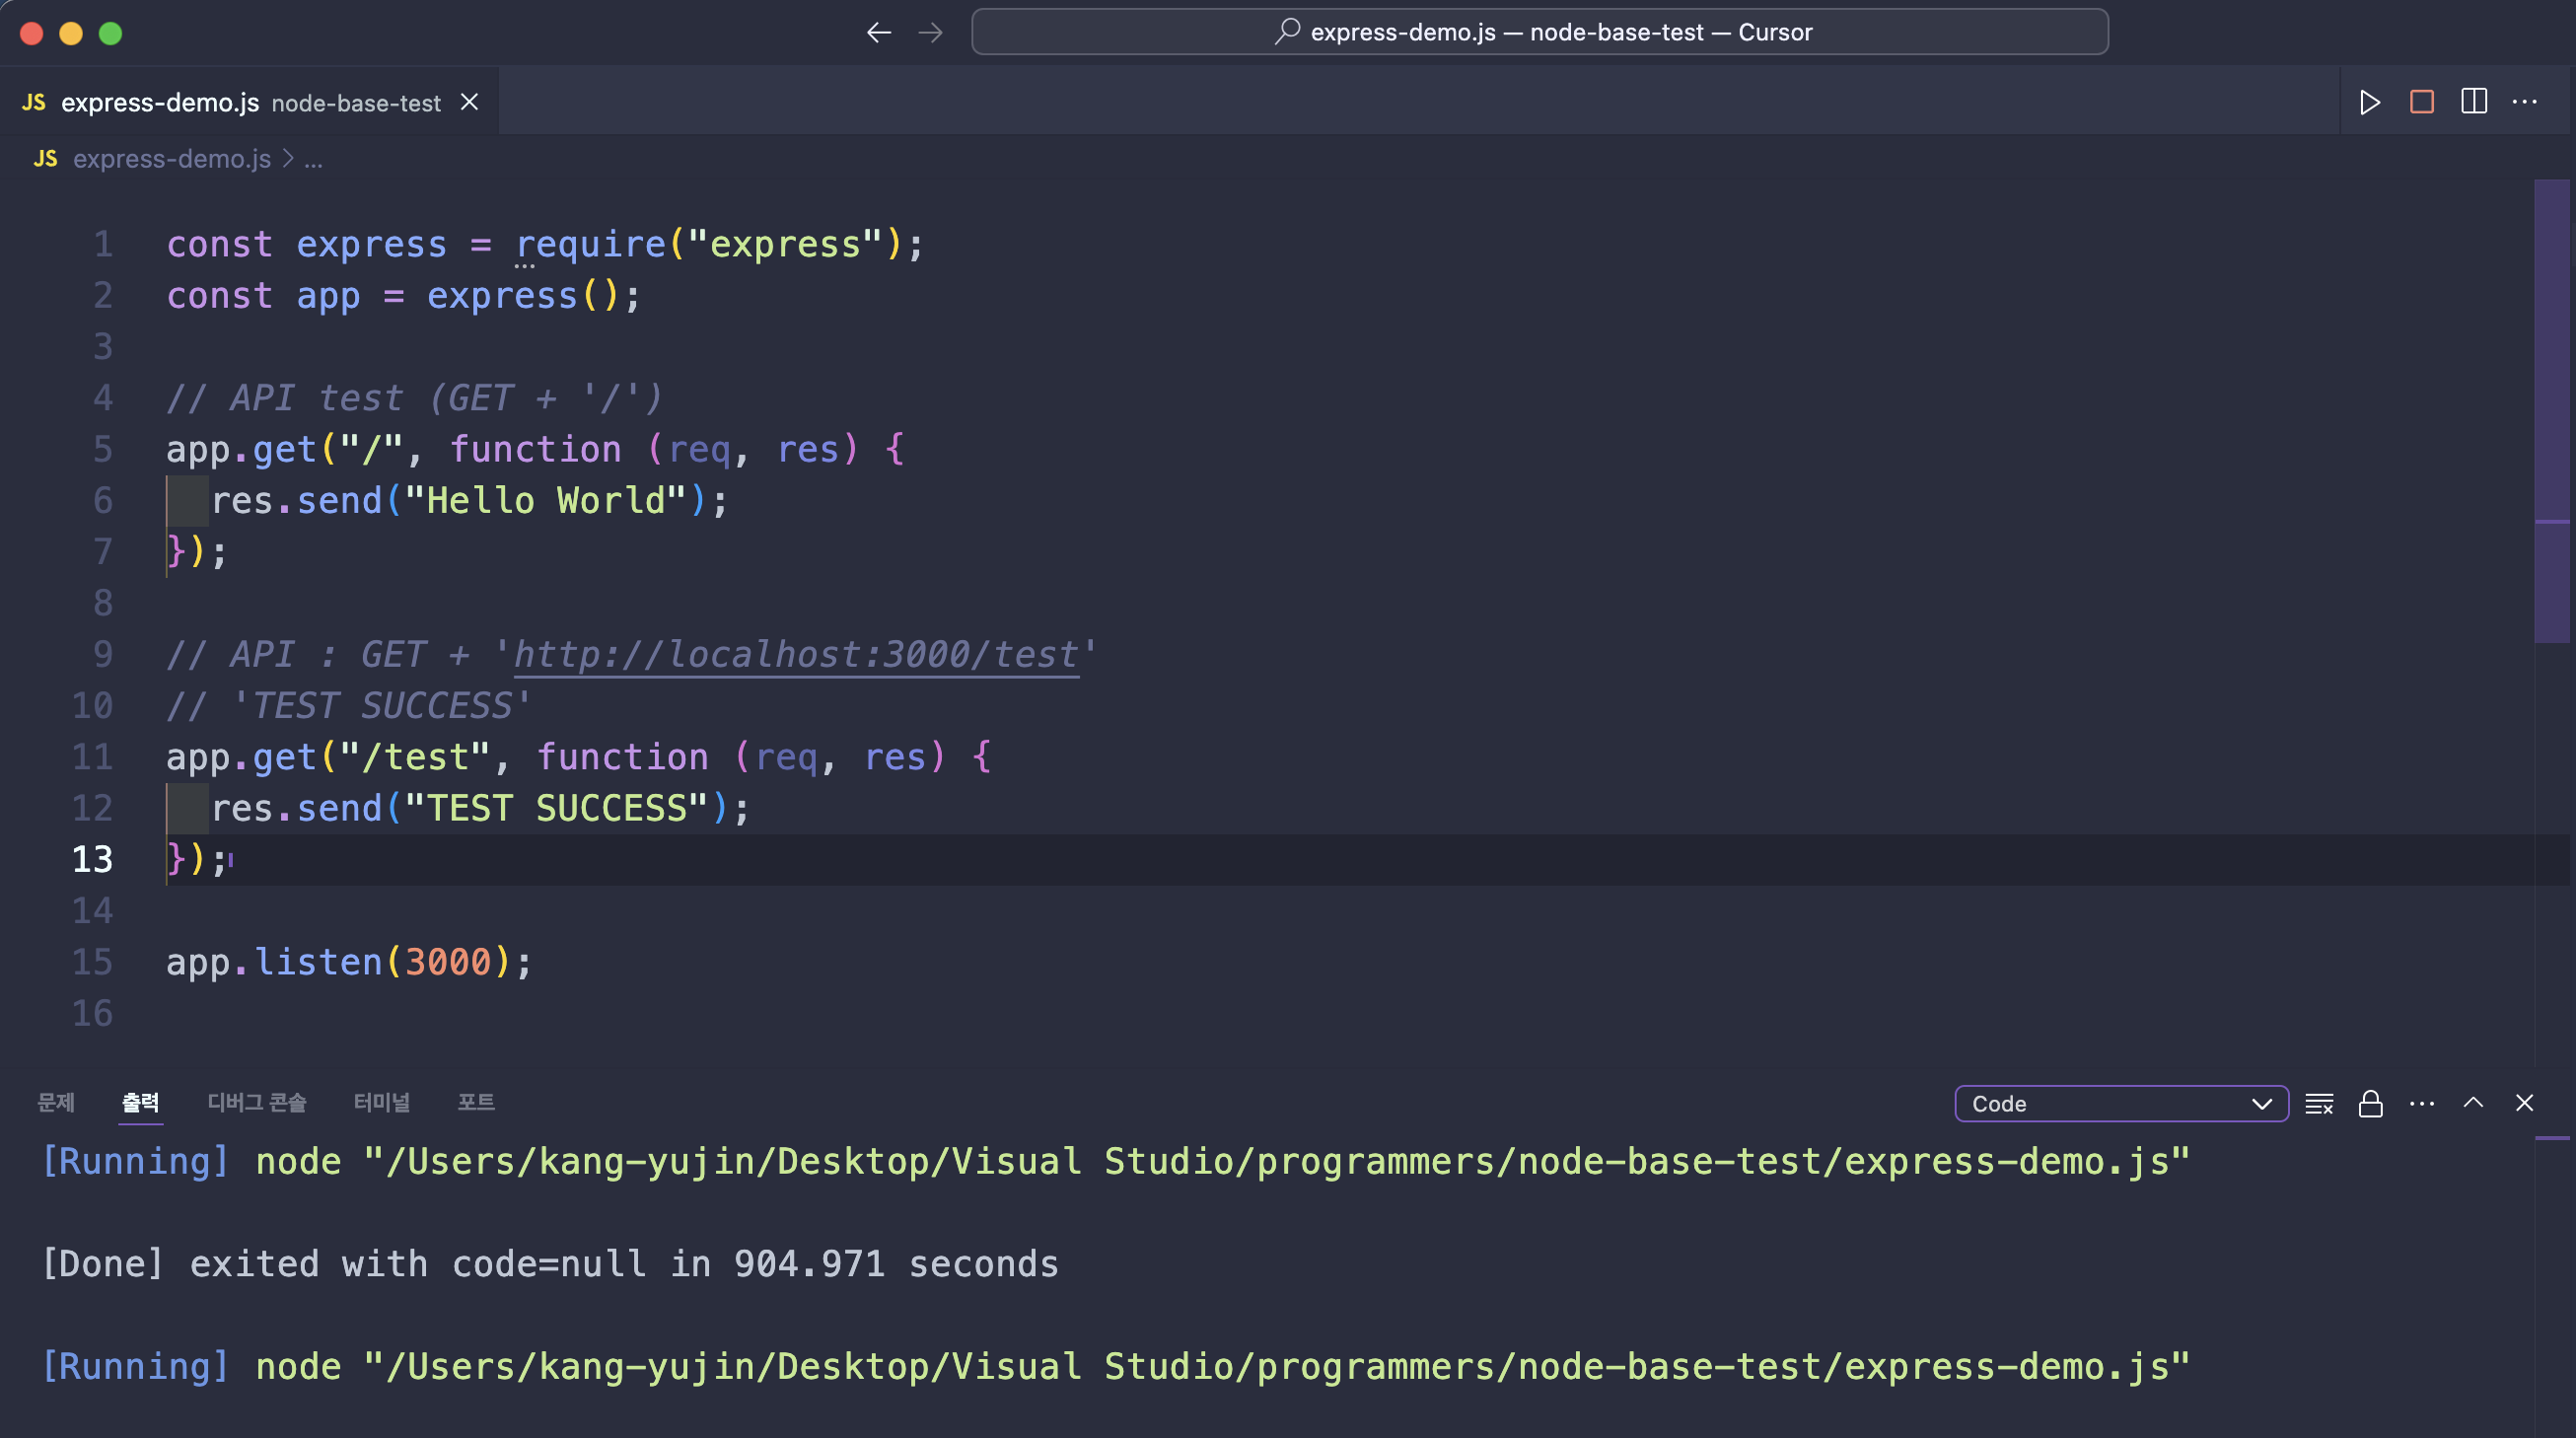Toggle output scroll lock padlock icon
The height and width of the screenshot is (1438, 2576).
click(x=2370, y=1104)
